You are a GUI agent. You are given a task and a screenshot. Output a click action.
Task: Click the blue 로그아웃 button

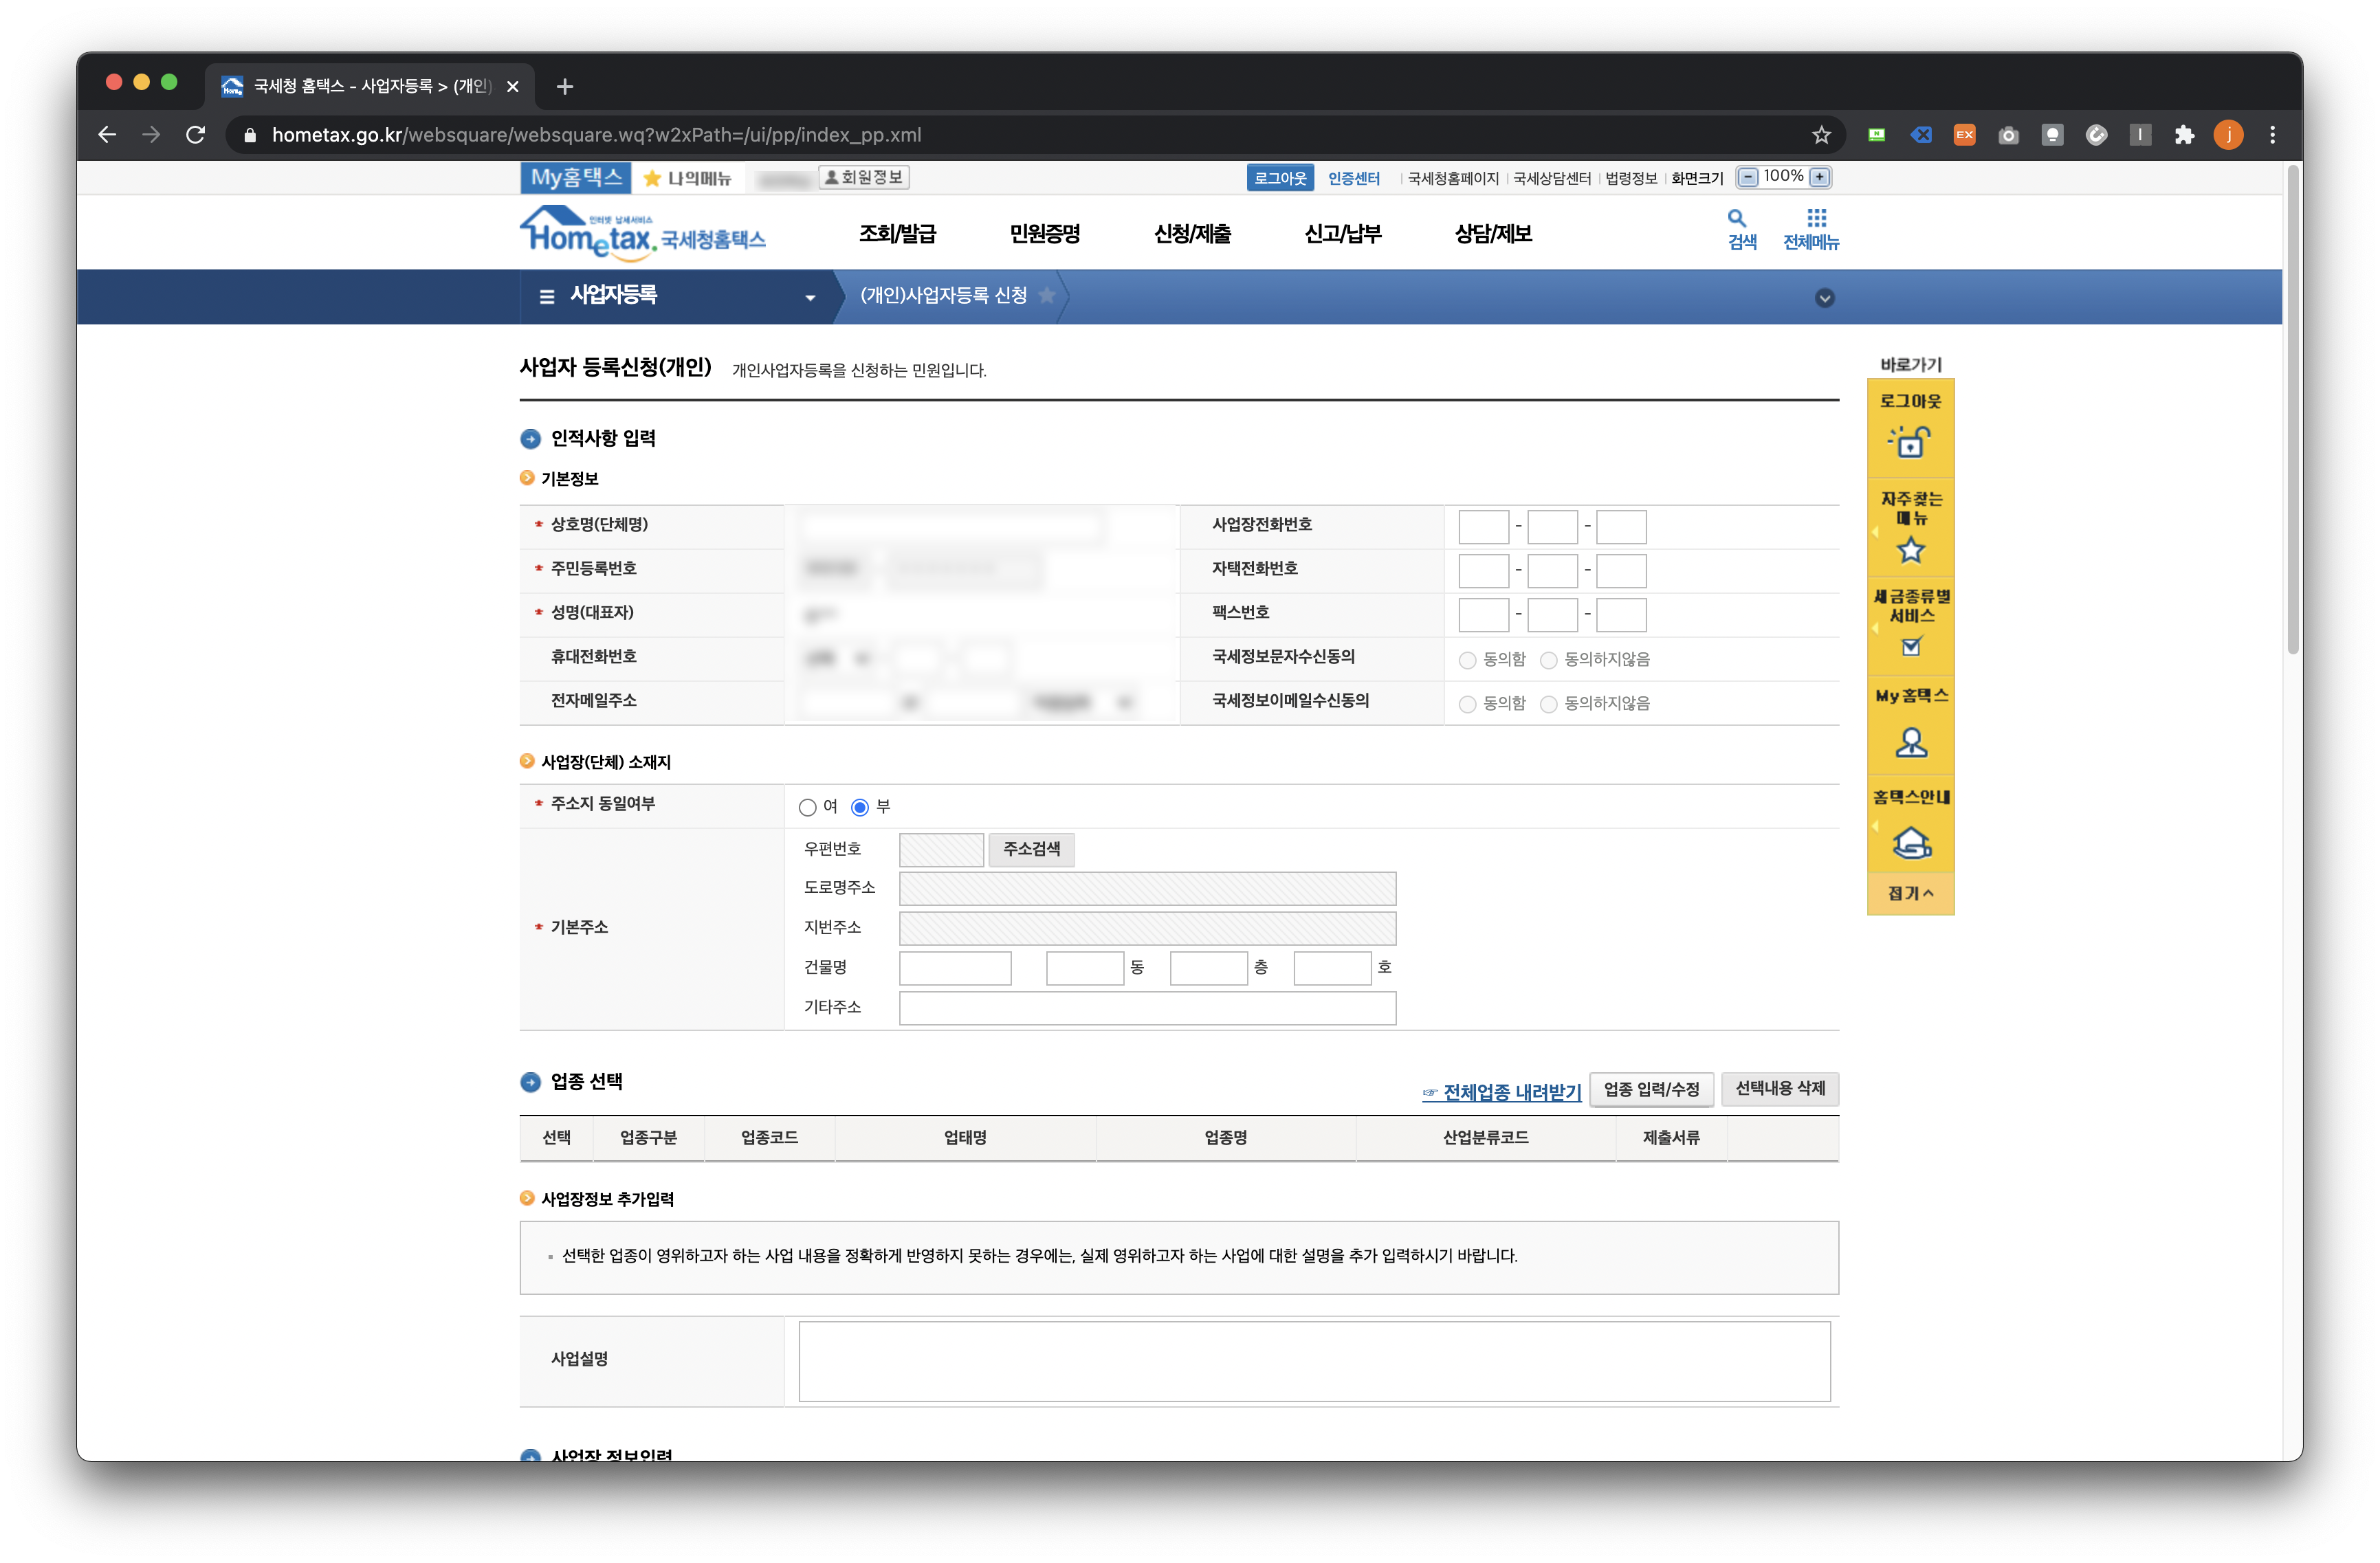[x=1279, y=178]
